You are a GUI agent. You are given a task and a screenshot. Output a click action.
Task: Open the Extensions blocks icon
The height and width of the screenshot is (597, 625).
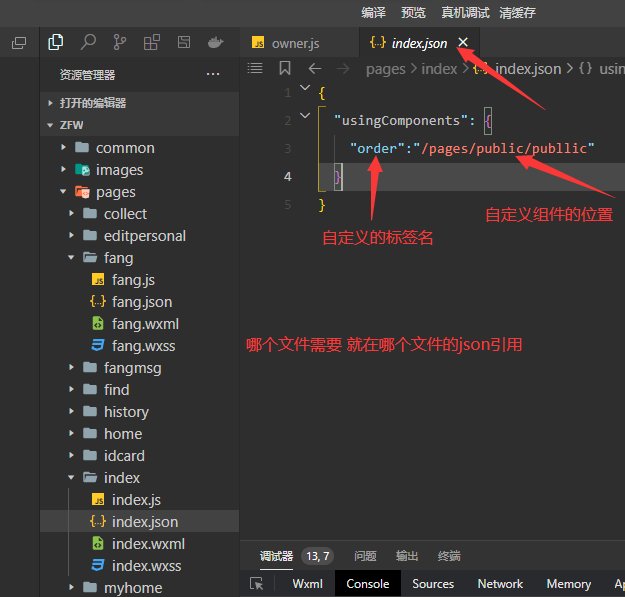coord(151,42)
